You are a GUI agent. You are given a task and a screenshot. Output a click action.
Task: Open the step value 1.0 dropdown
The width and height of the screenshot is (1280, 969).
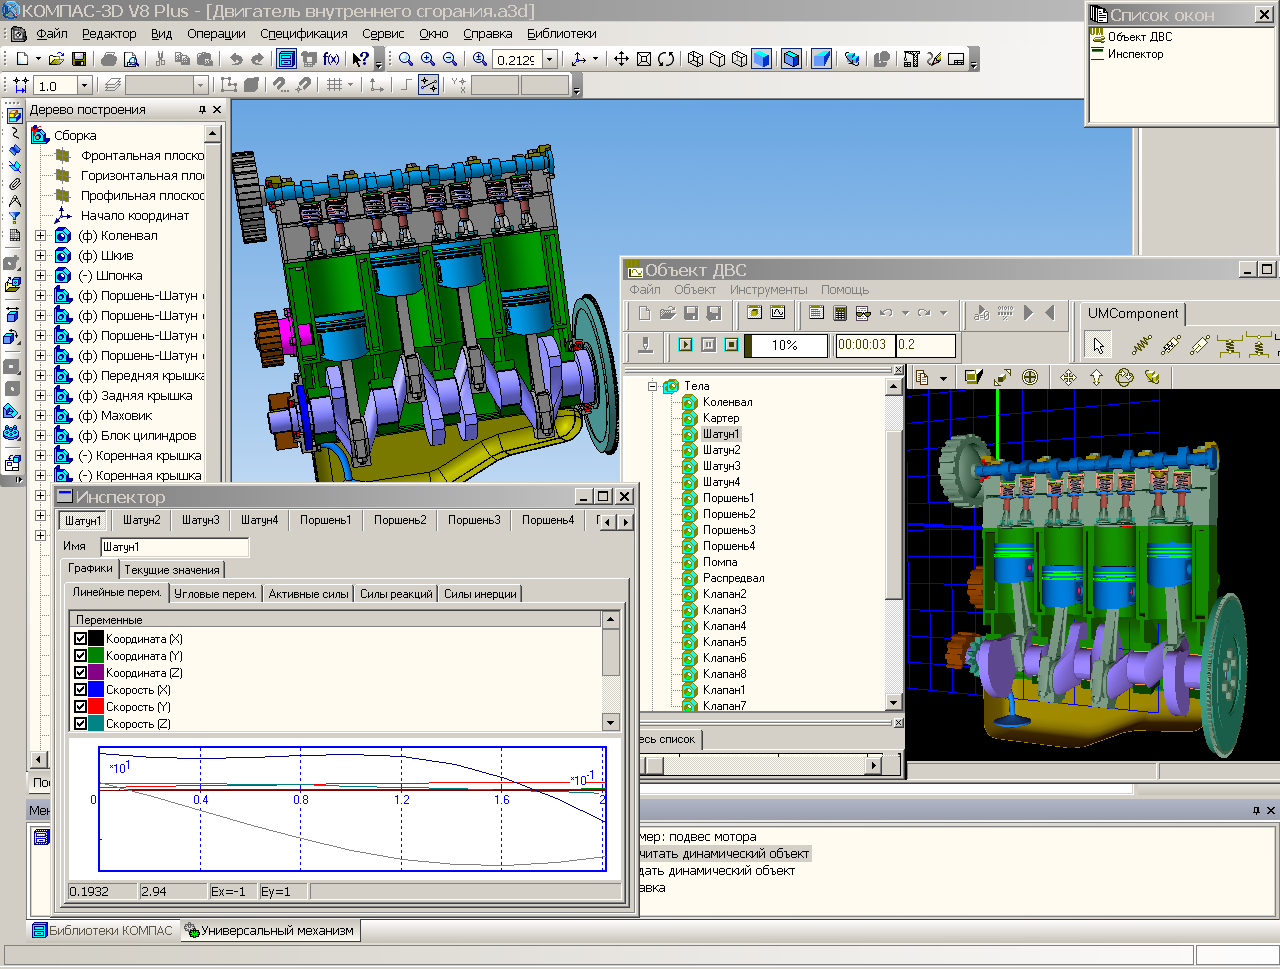(x=84, y=86)
